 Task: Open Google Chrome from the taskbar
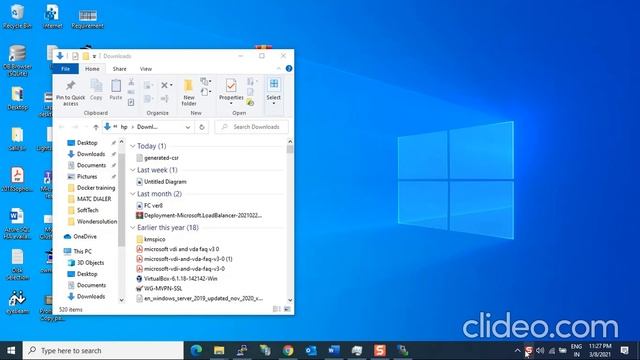(288, 350)
